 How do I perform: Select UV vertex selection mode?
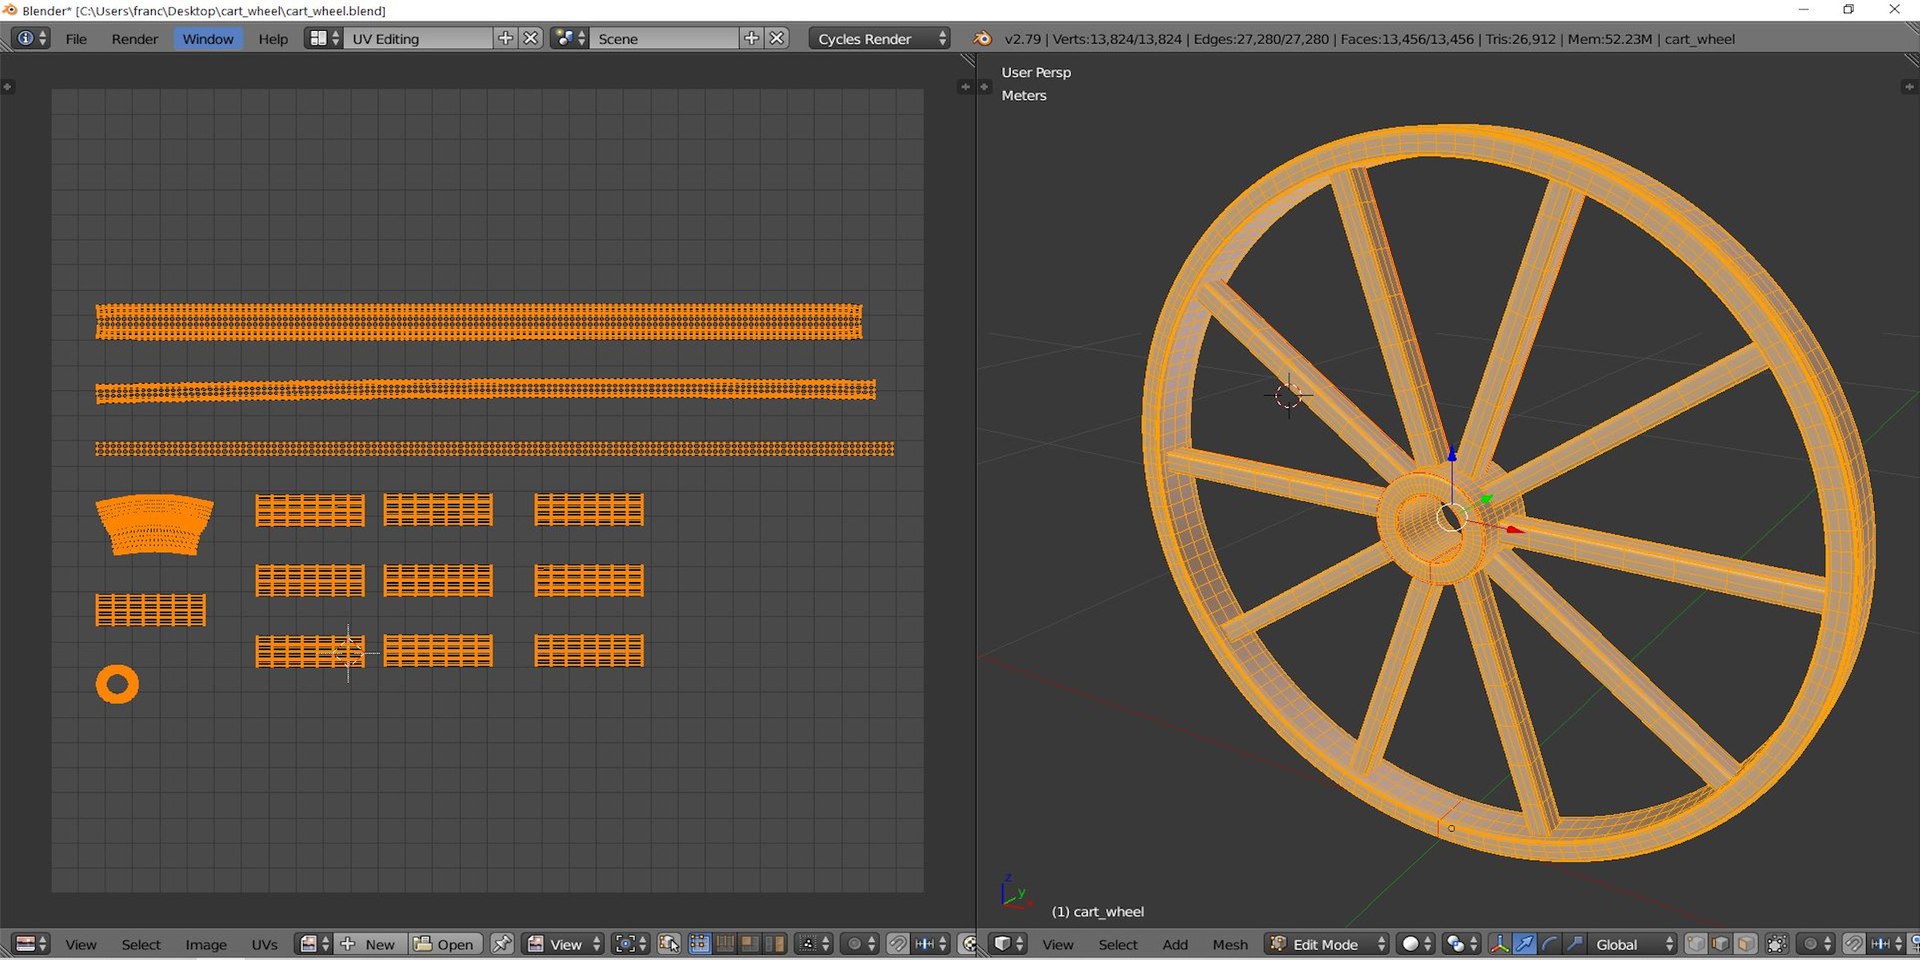pos(699,944)
